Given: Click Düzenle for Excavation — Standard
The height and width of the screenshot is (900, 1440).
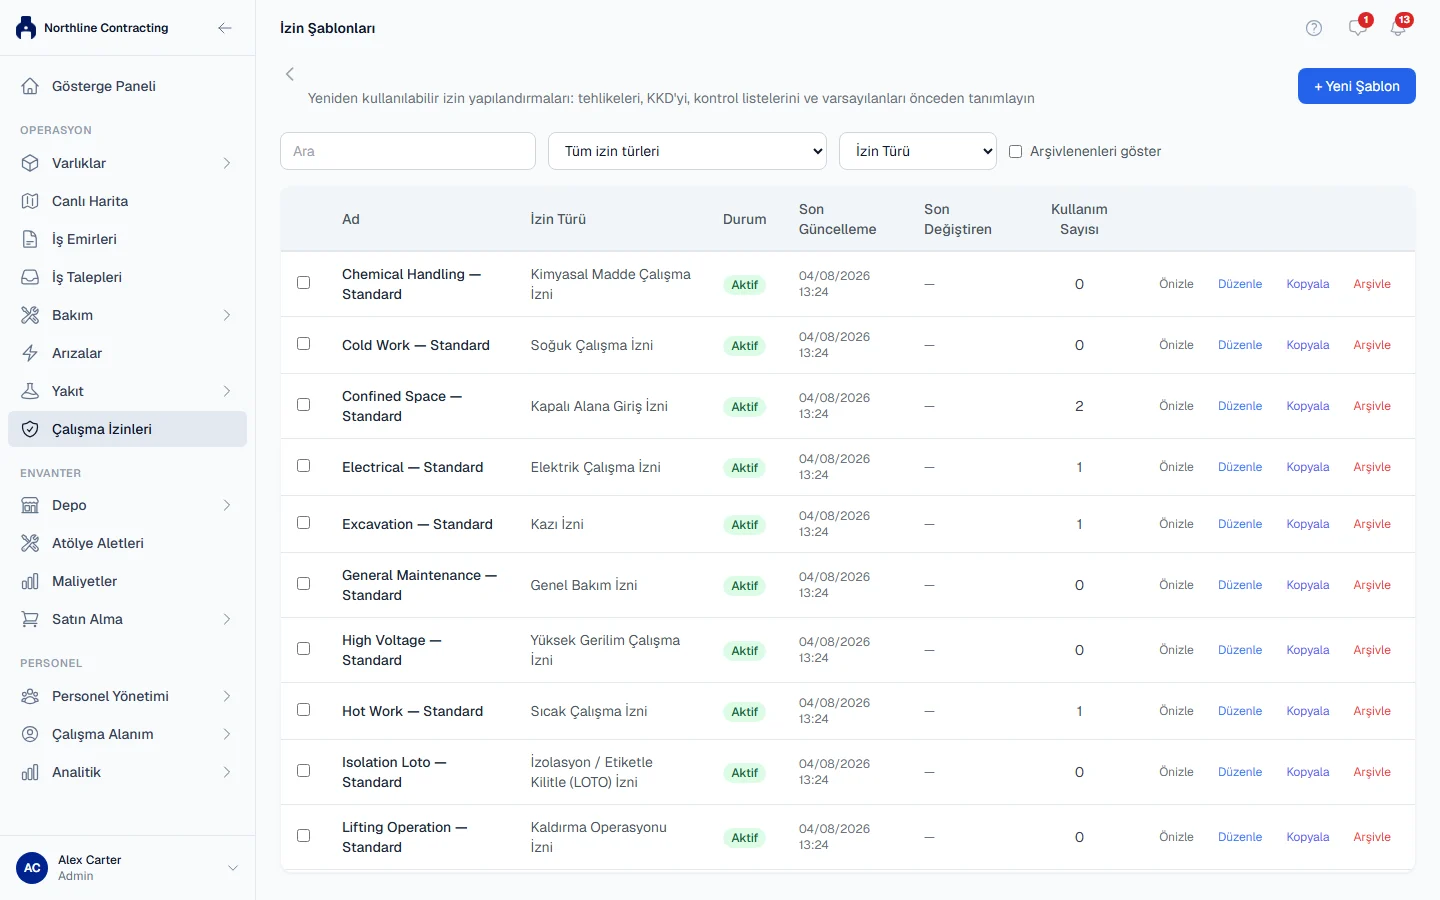Looking at the screenshot, I should coord(1240,524).
